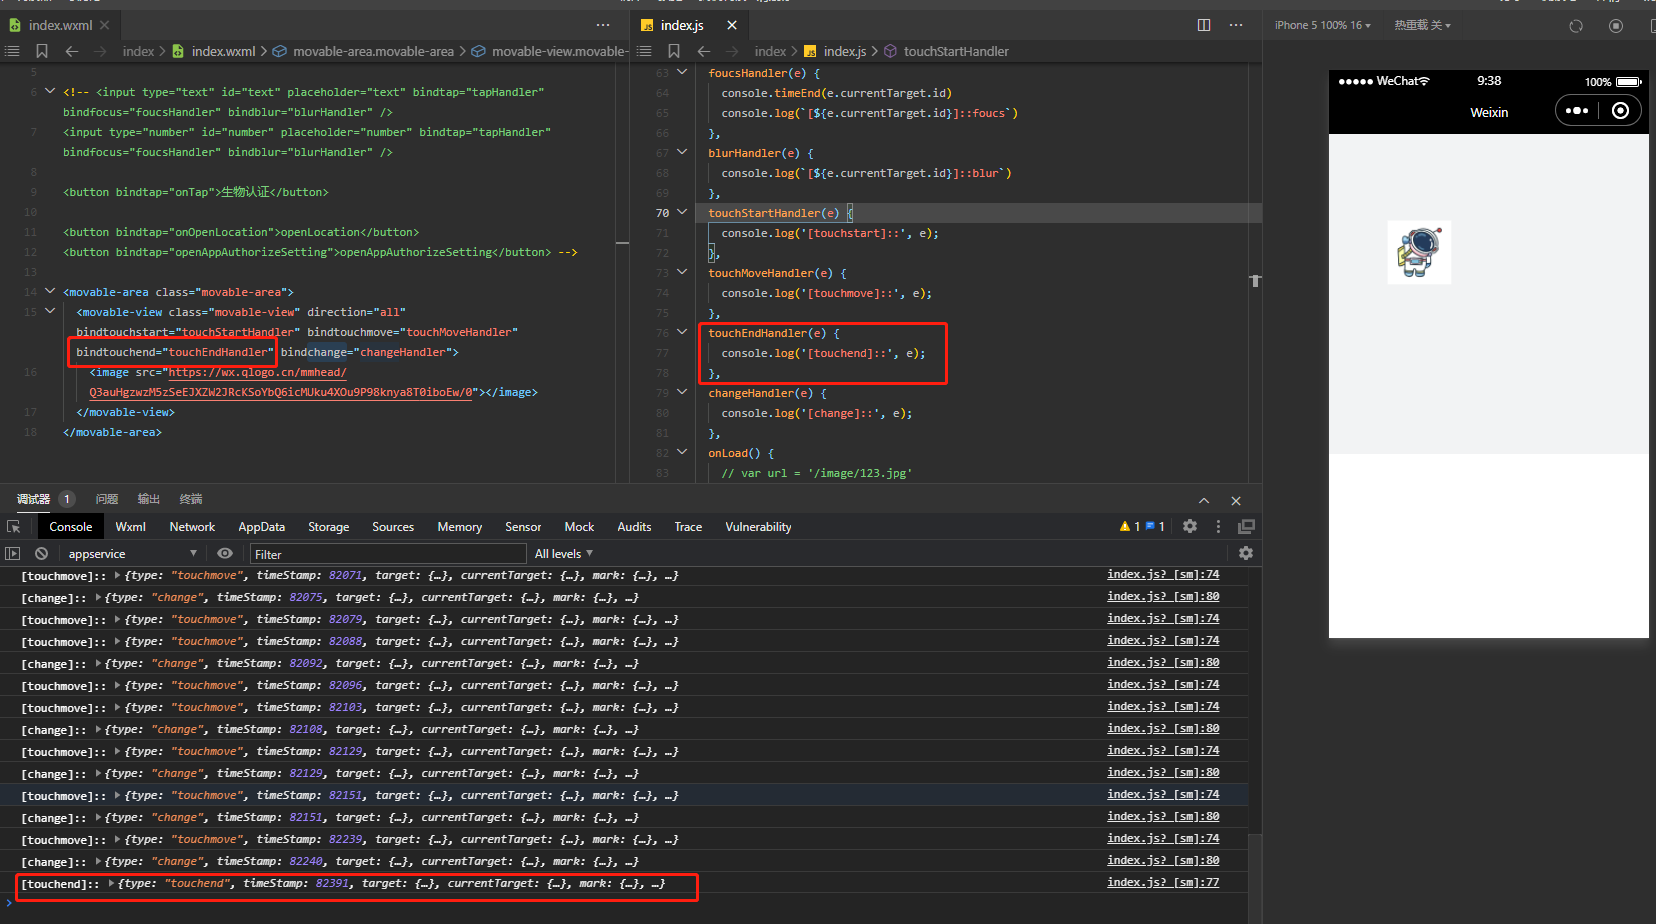Toggle the live expression eye icon
The width and height of the screenshot is (1656, 924).
225,553
